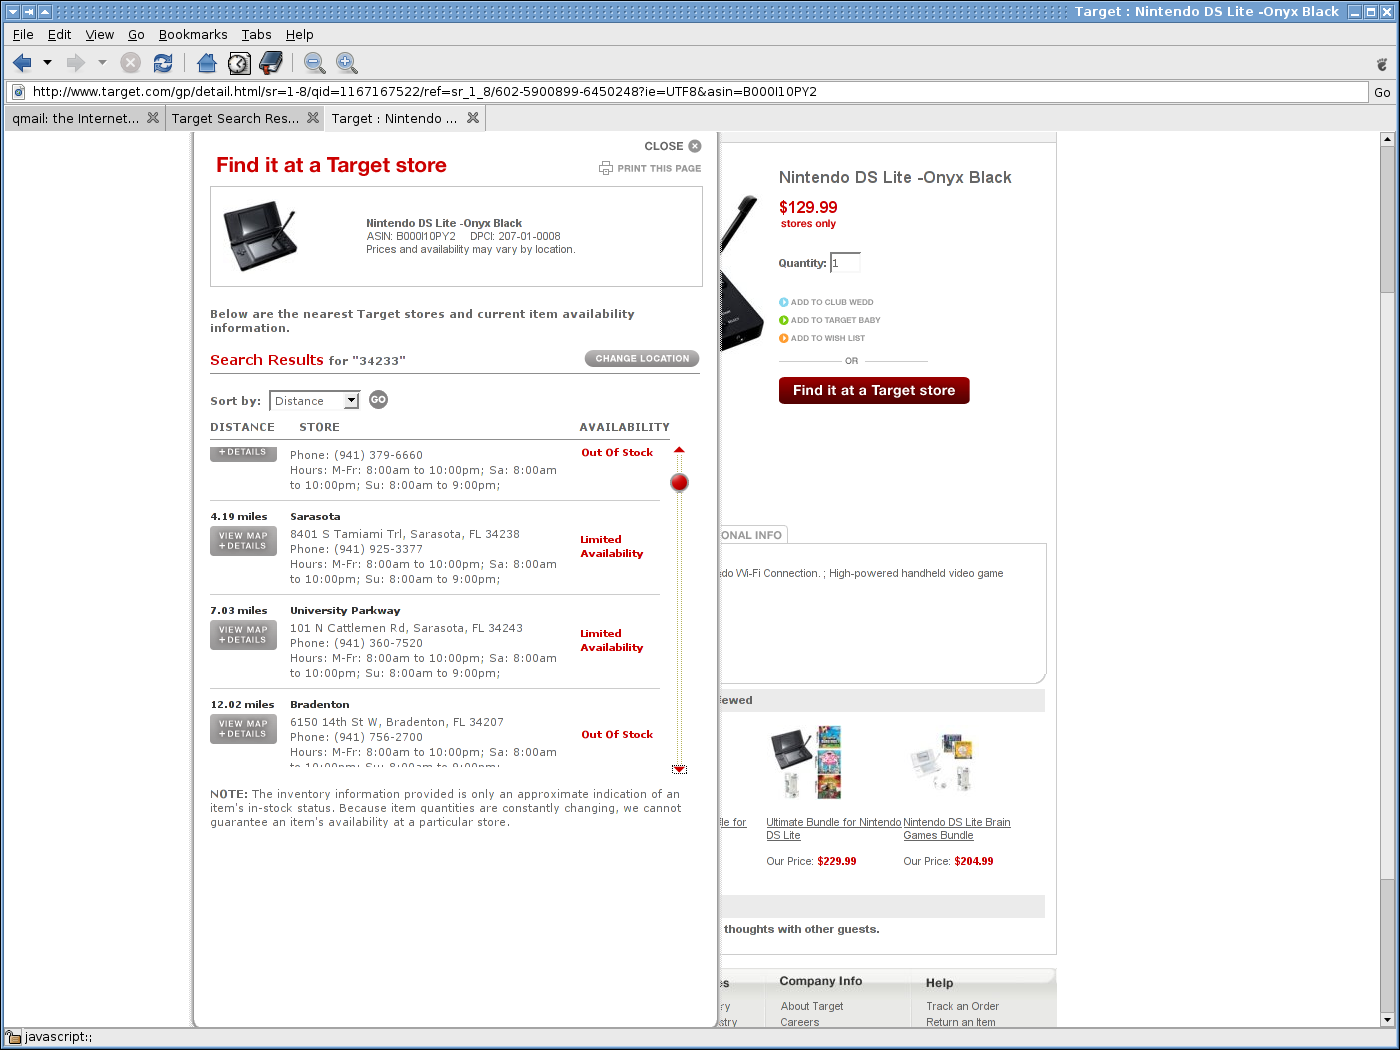Click the red 'Find it at a Target store' button

point(874,391)
